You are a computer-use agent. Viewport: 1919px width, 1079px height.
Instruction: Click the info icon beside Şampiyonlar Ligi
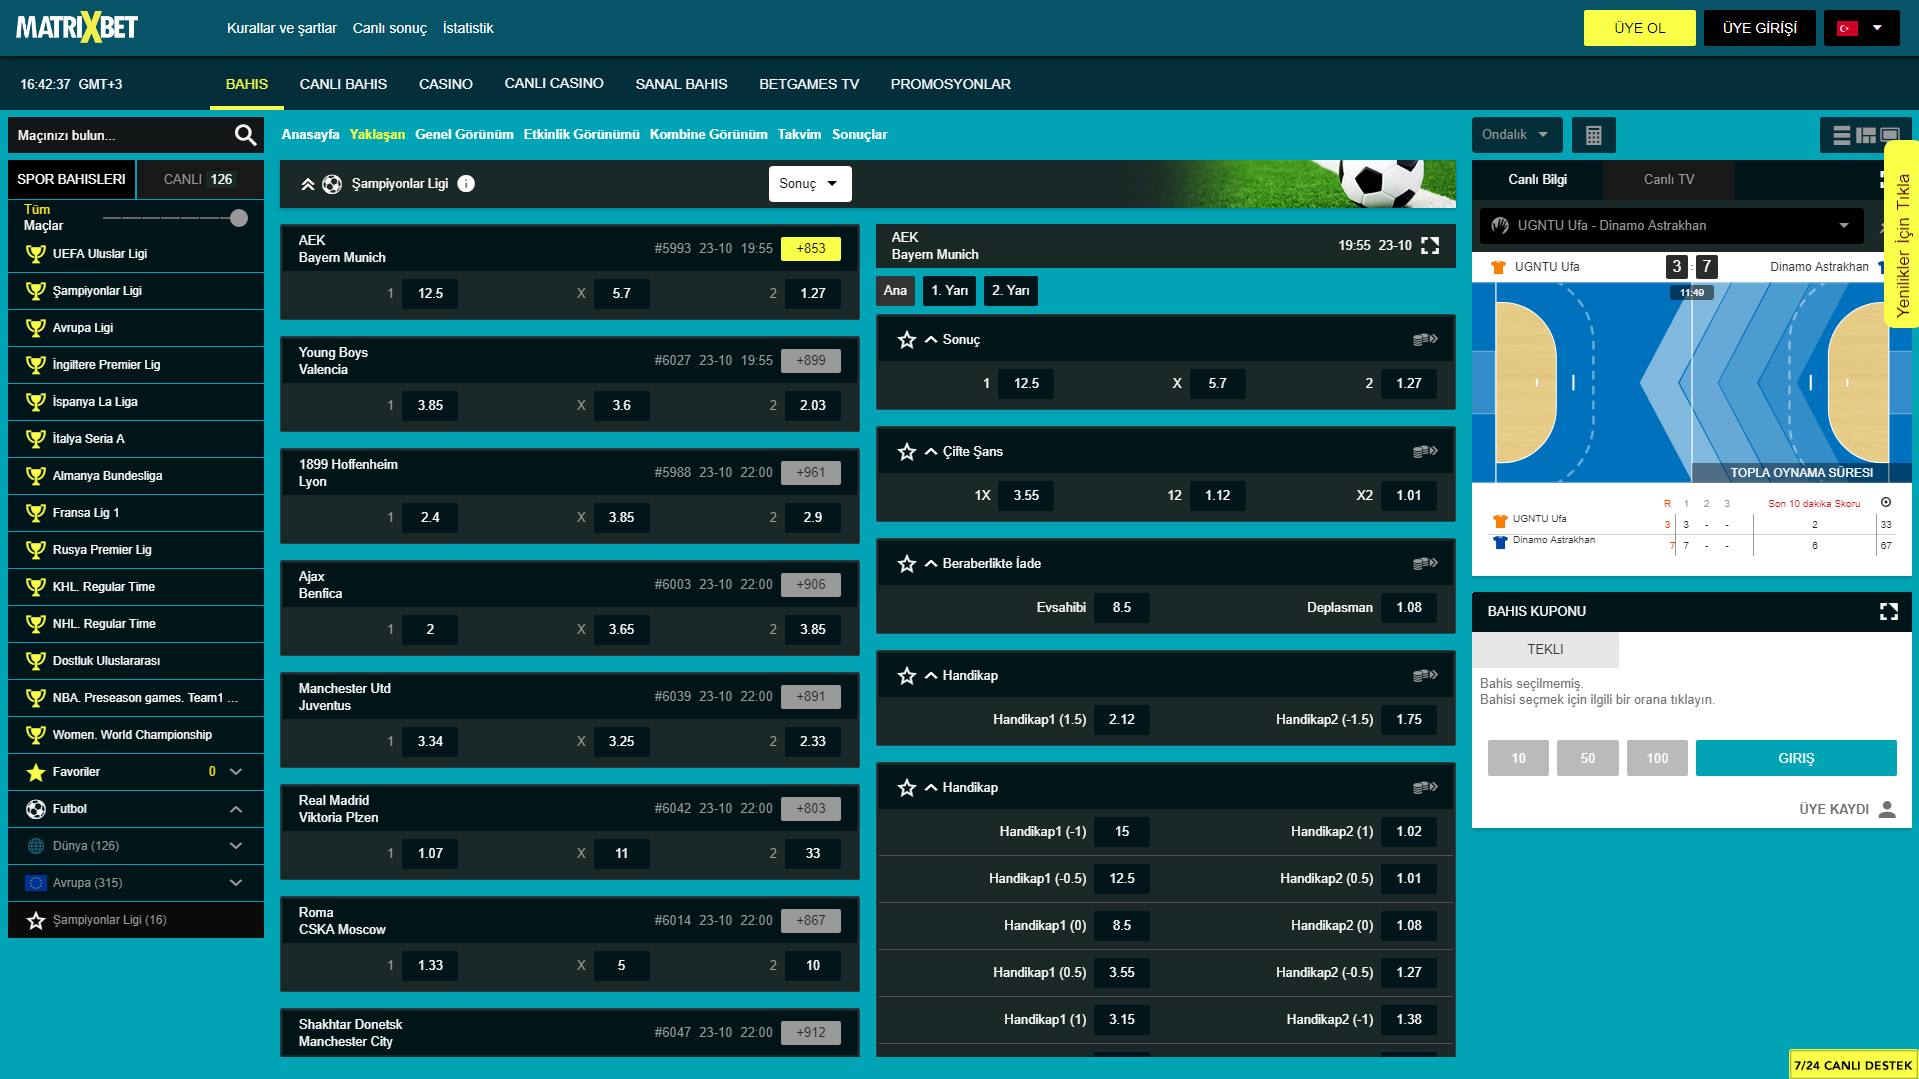(x=466, y=184)
